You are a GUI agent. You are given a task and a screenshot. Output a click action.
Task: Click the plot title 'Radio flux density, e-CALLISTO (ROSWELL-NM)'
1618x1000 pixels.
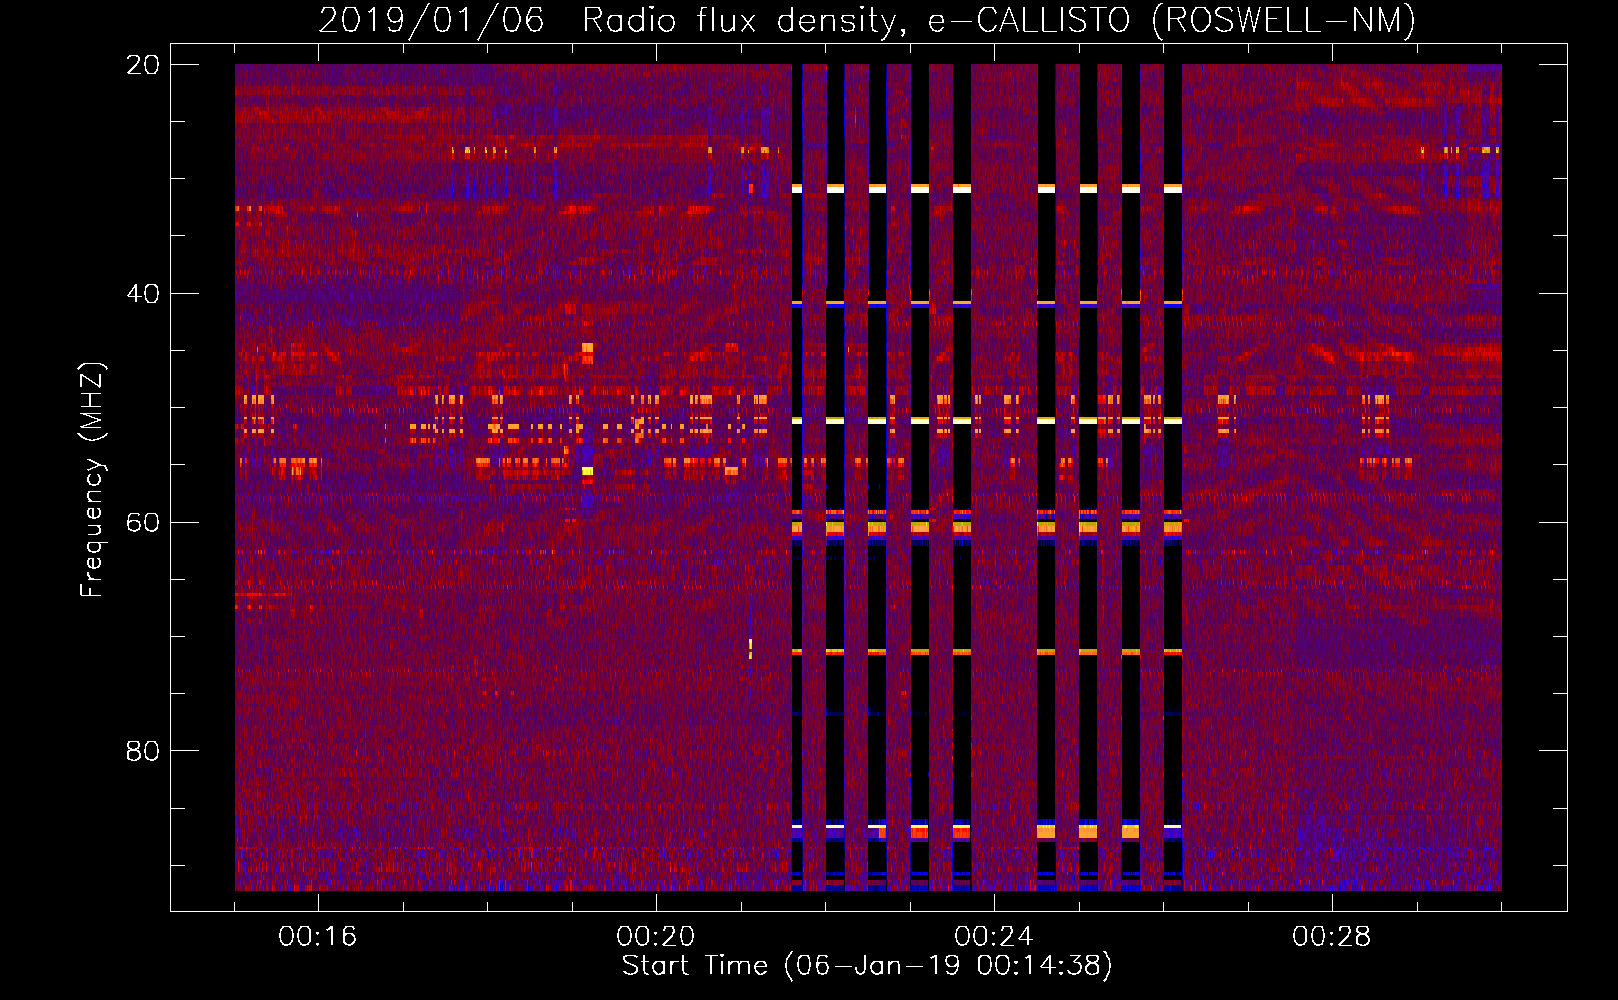(x=998, y=20)
